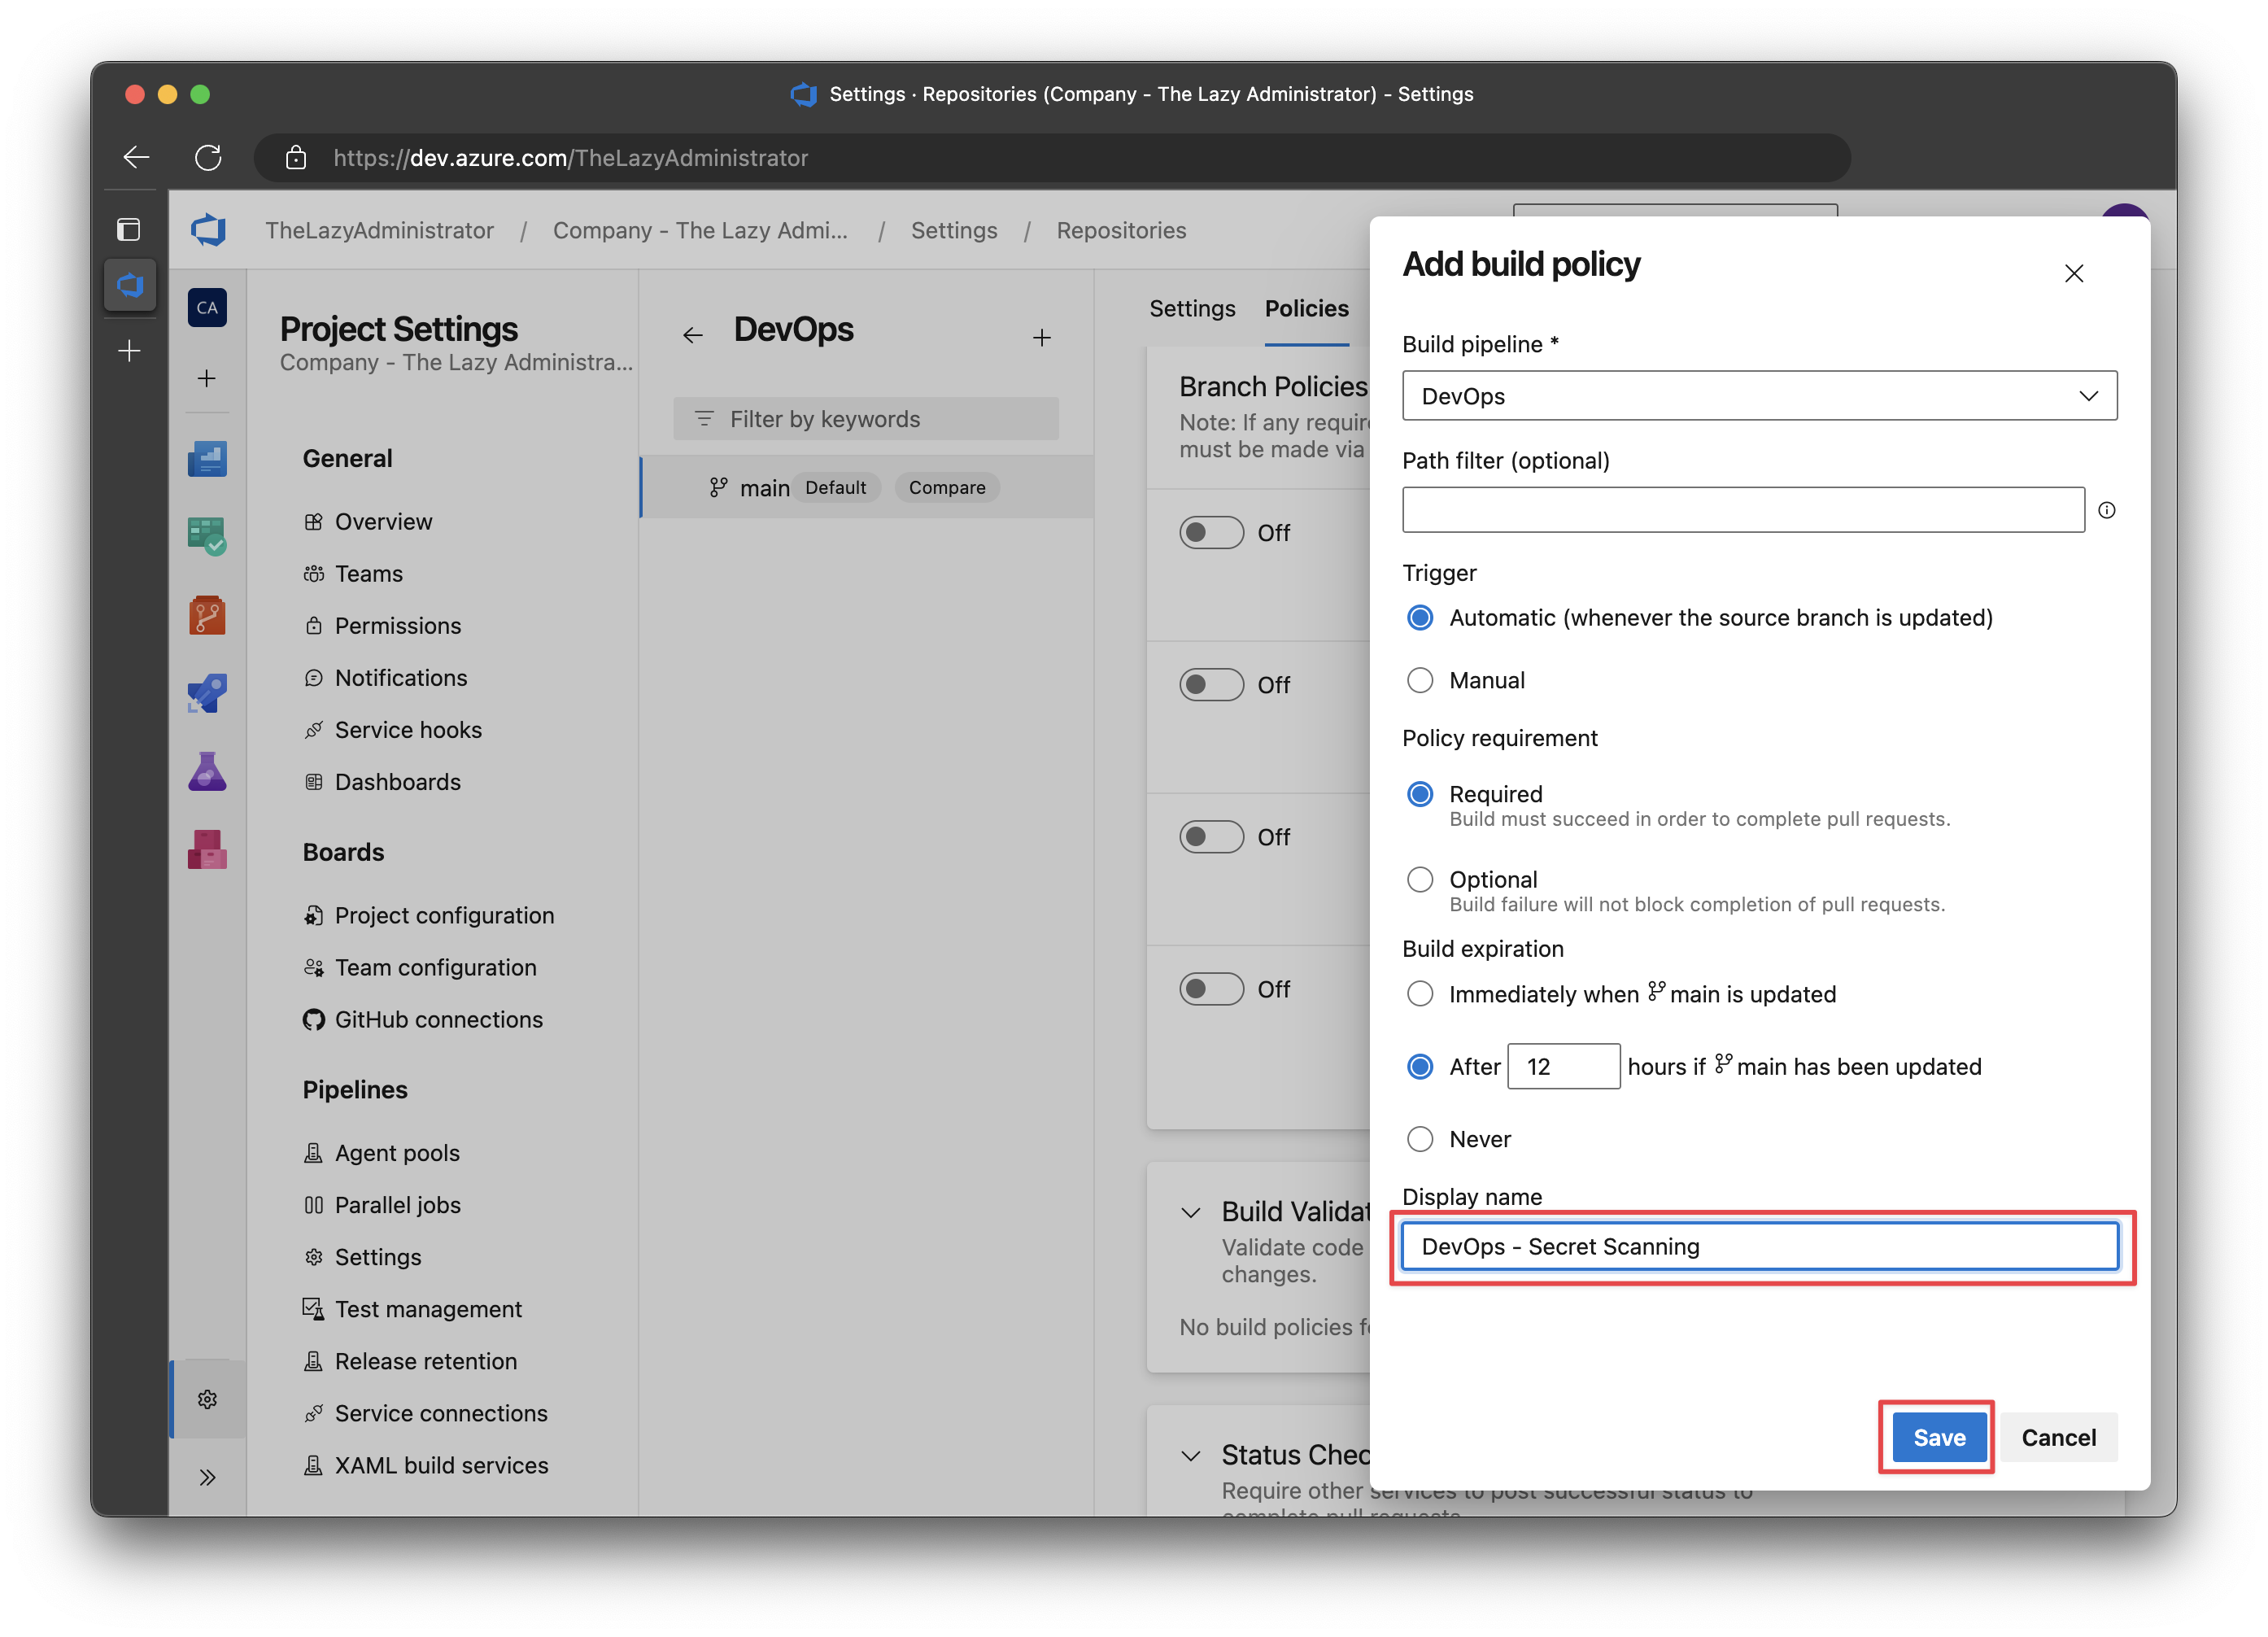Click the hours value field showing 12
Screen dimensions: 2268x1637
[x=1563, y=1067]
